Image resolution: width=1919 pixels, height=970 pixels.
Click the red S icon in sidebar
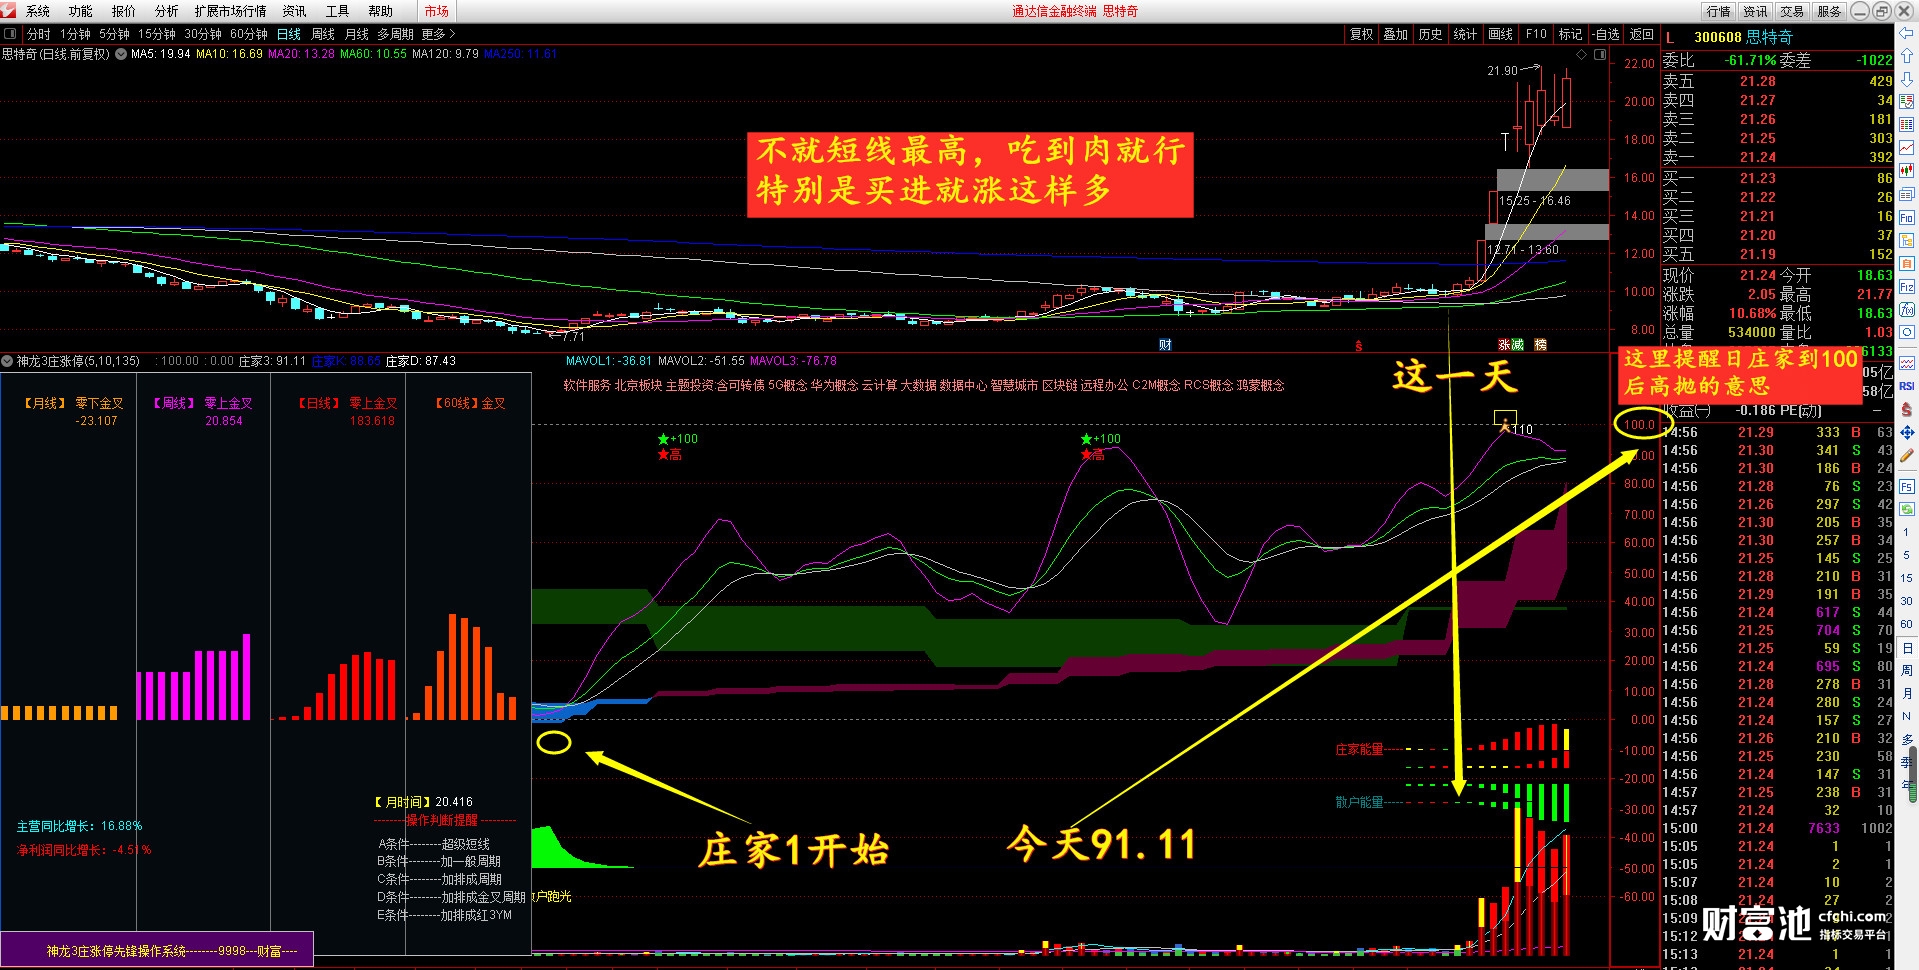pos(1907,409)
